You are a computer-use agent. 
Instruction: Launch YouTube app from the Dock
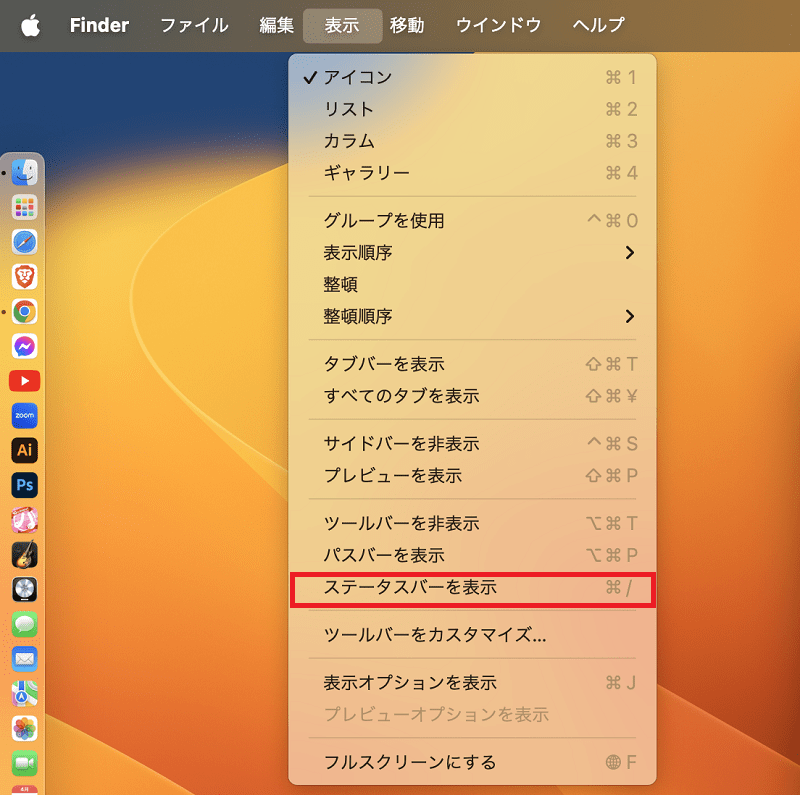tap(24, 381)
